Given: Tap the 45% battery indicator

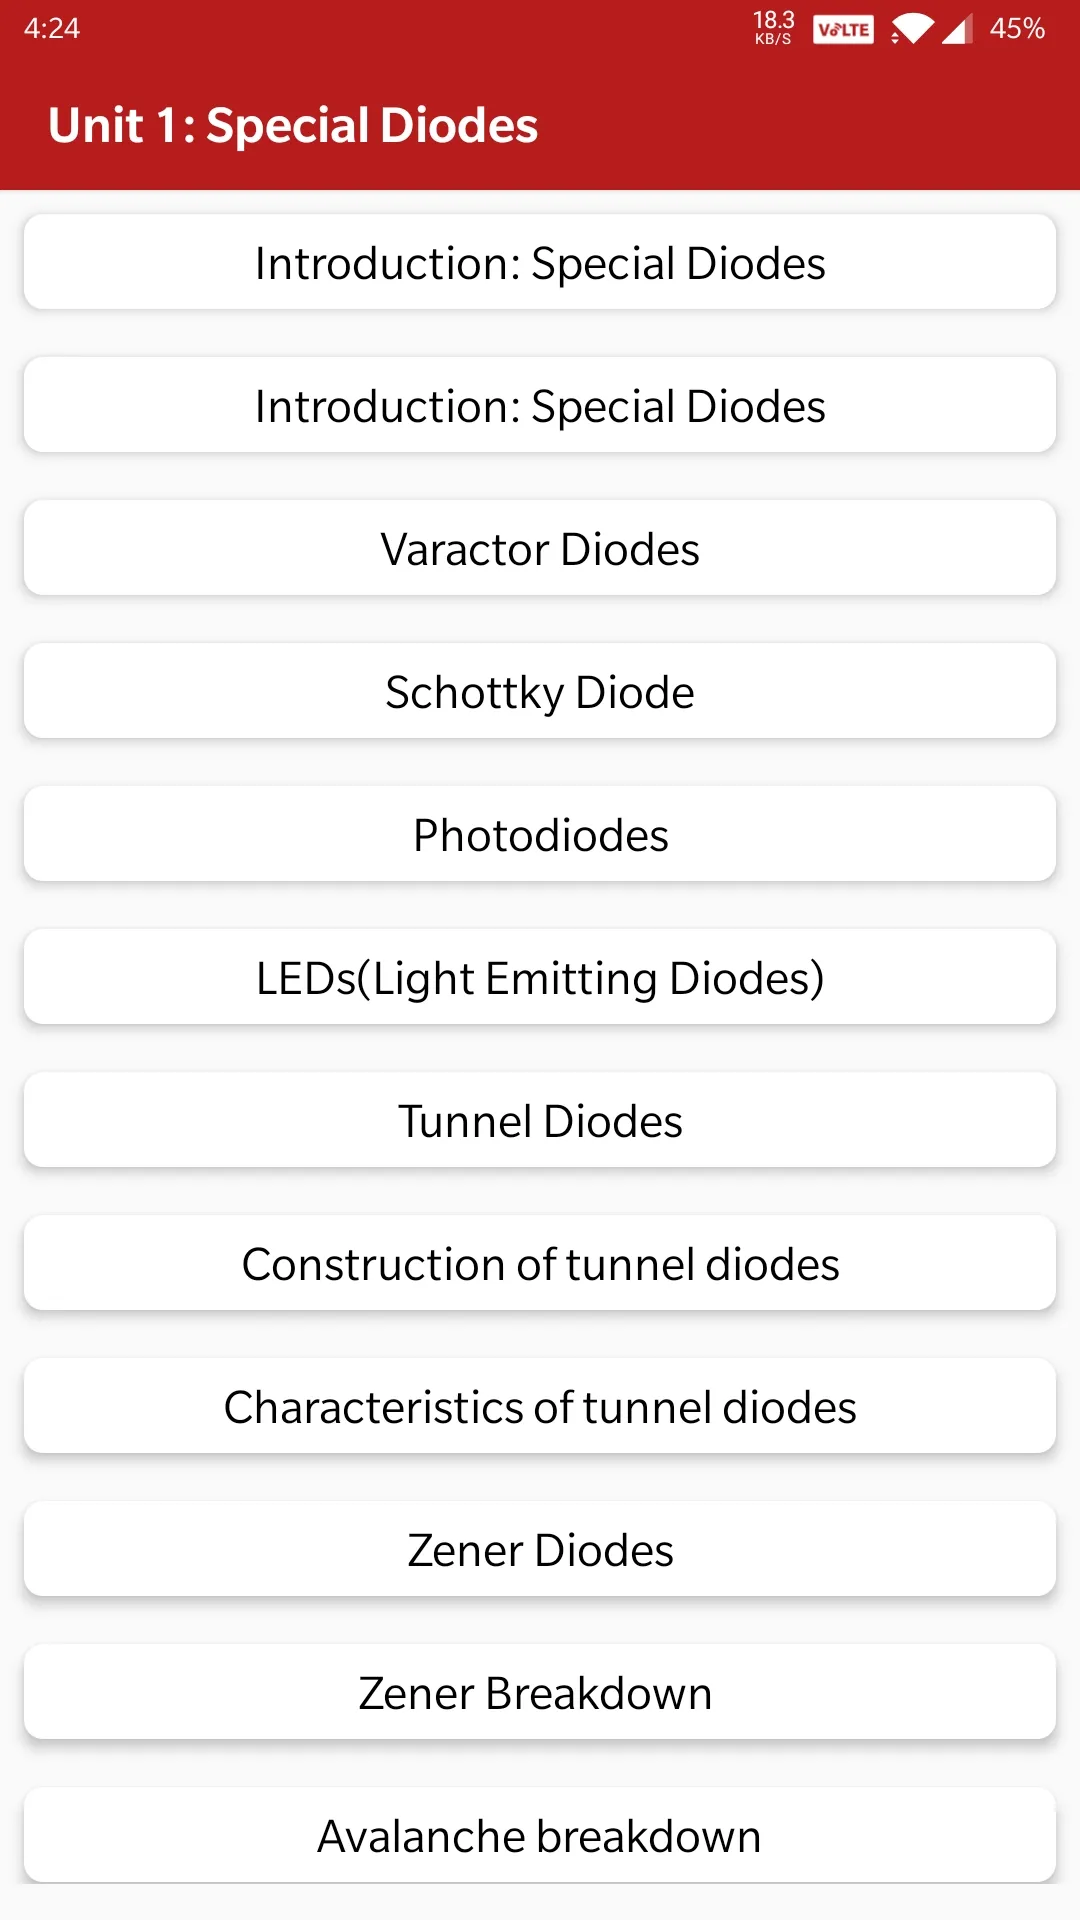Looking at the screenshot, I should (1017, 28).
